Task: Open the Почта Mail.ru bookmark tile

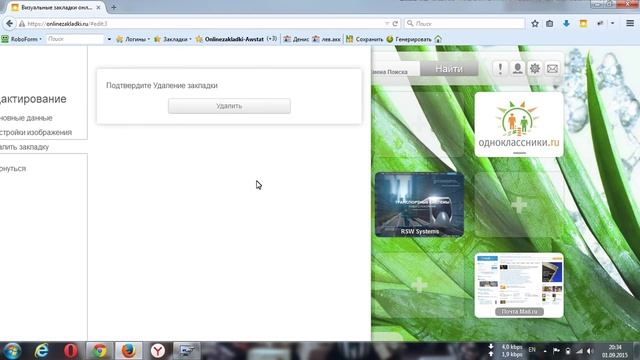Action: tap(519, 285)
